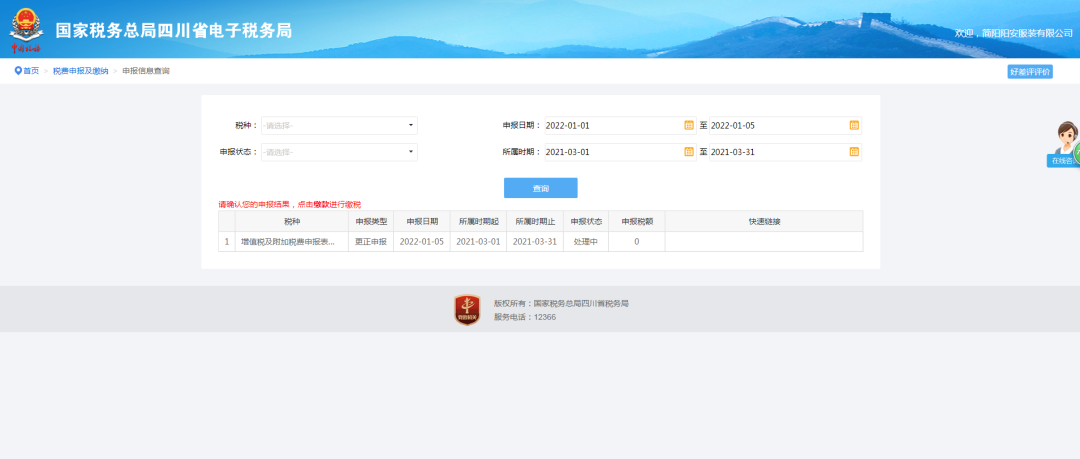The image size is (1080, 459).
Task: Open calendar for 申报日期 start date
Action: click(x=688, y=125)
